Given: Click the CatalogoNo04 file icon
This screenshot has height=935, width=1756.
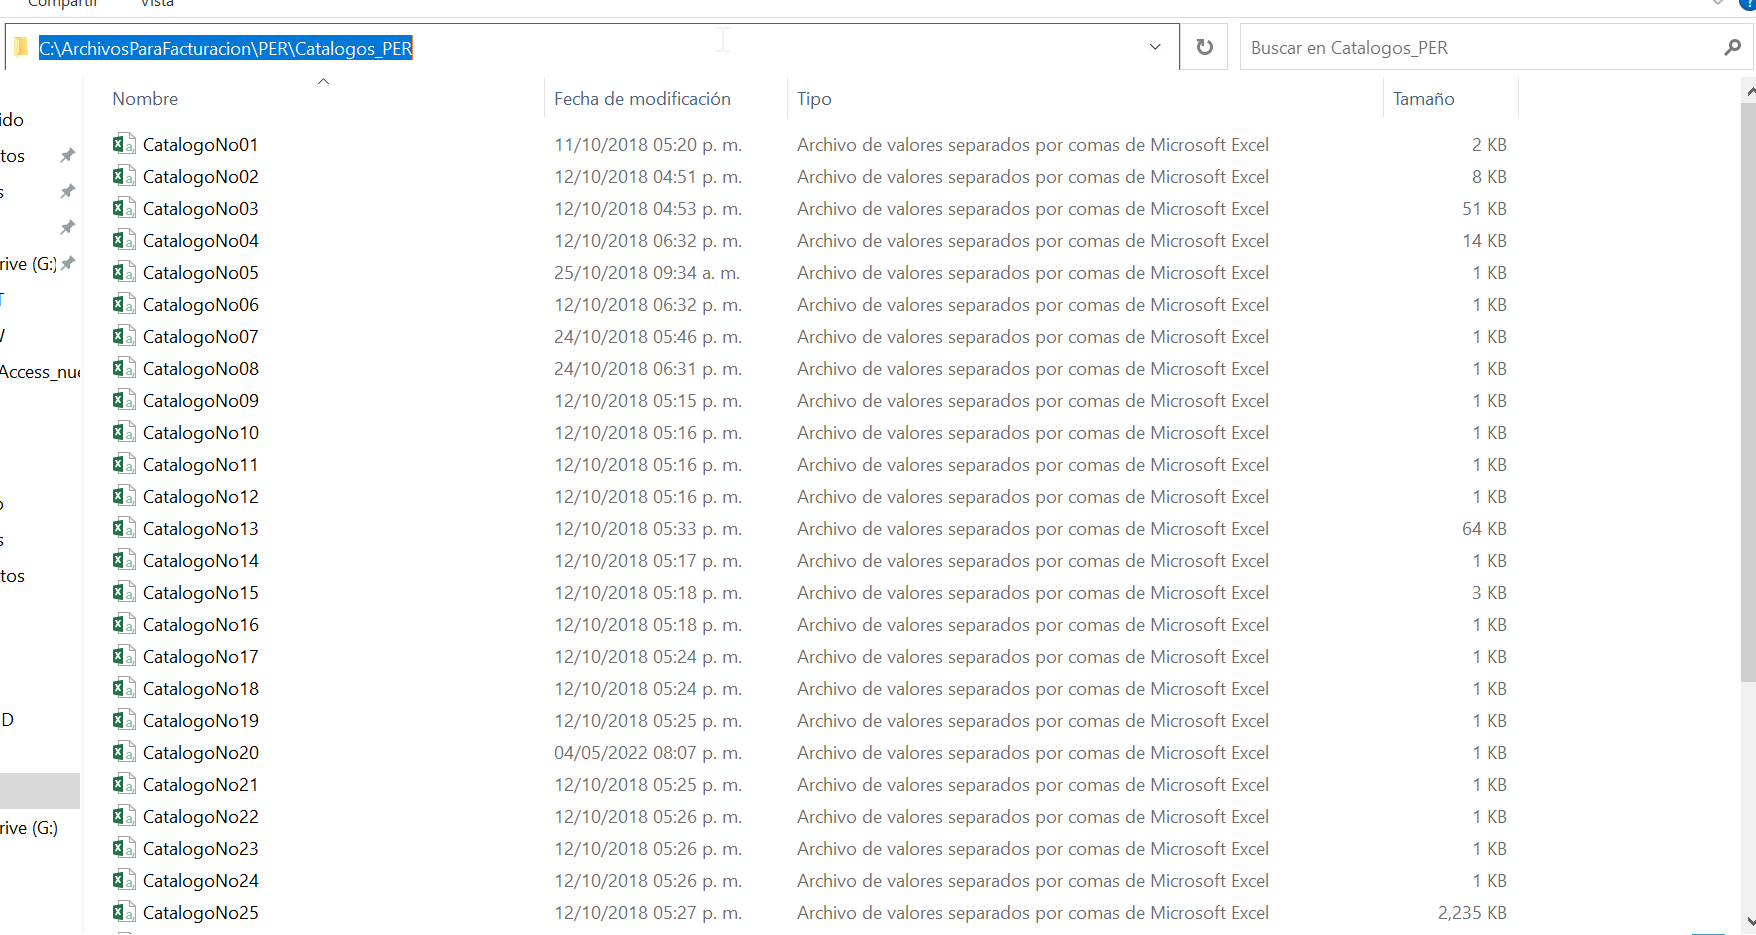Looking at the screenshot, I should 124,240.
